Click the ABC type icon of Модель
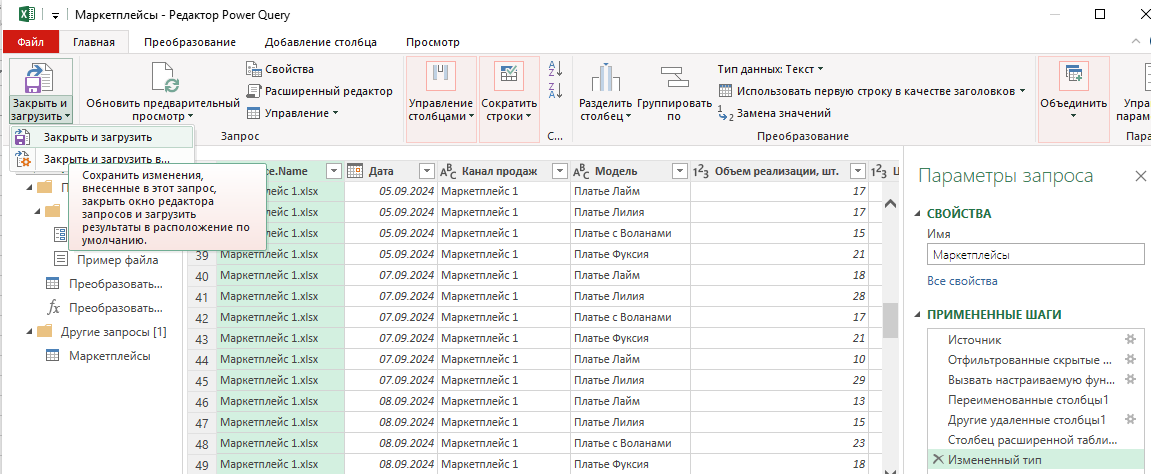Viewport: 1151px width, 474px height. 581,171
